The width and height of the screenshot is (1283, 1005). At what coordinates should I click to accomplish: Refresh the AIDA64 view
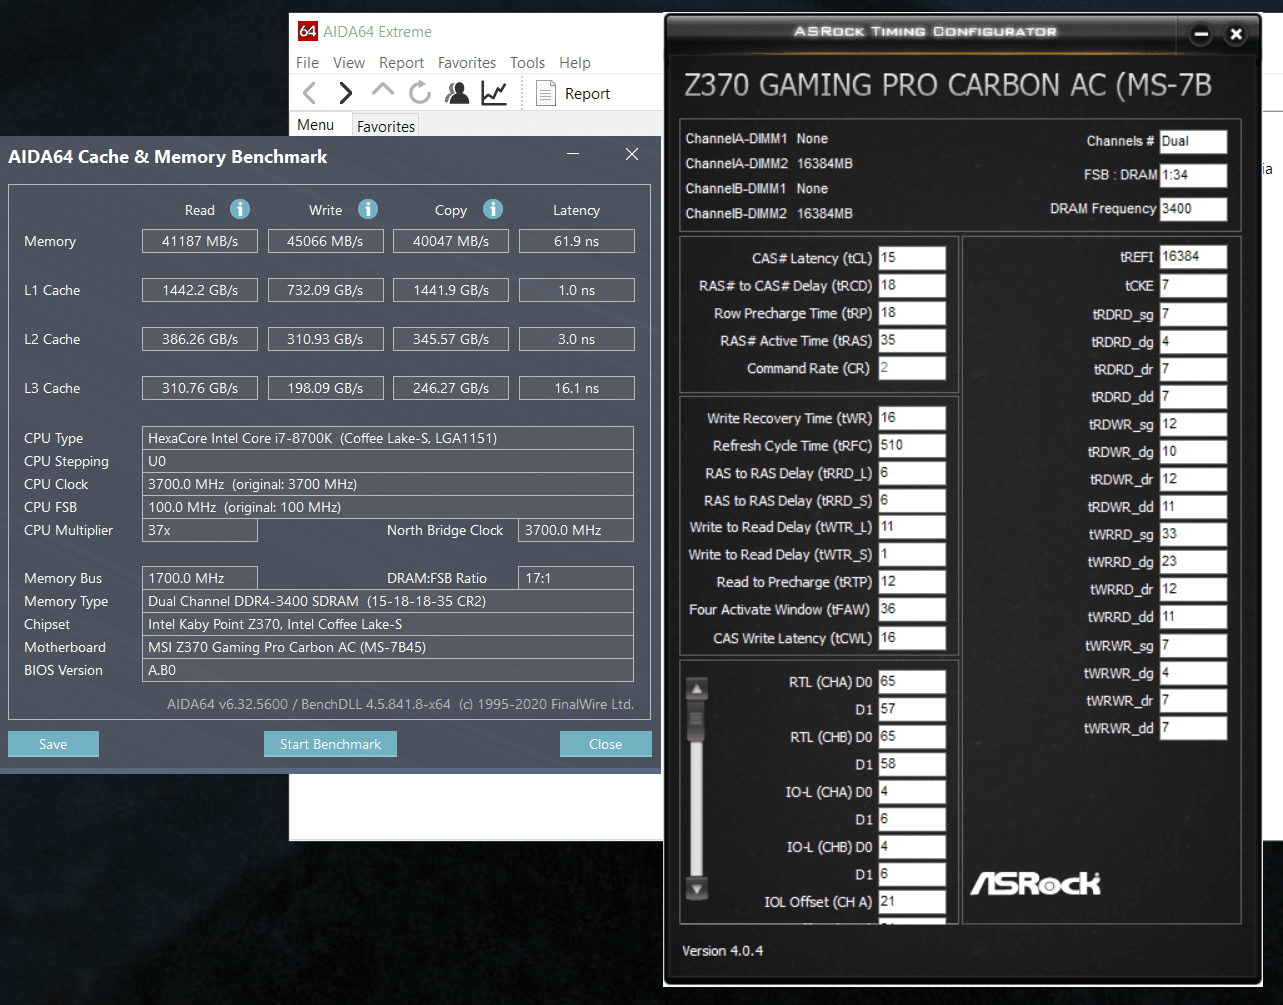click(x=420, y=93)
